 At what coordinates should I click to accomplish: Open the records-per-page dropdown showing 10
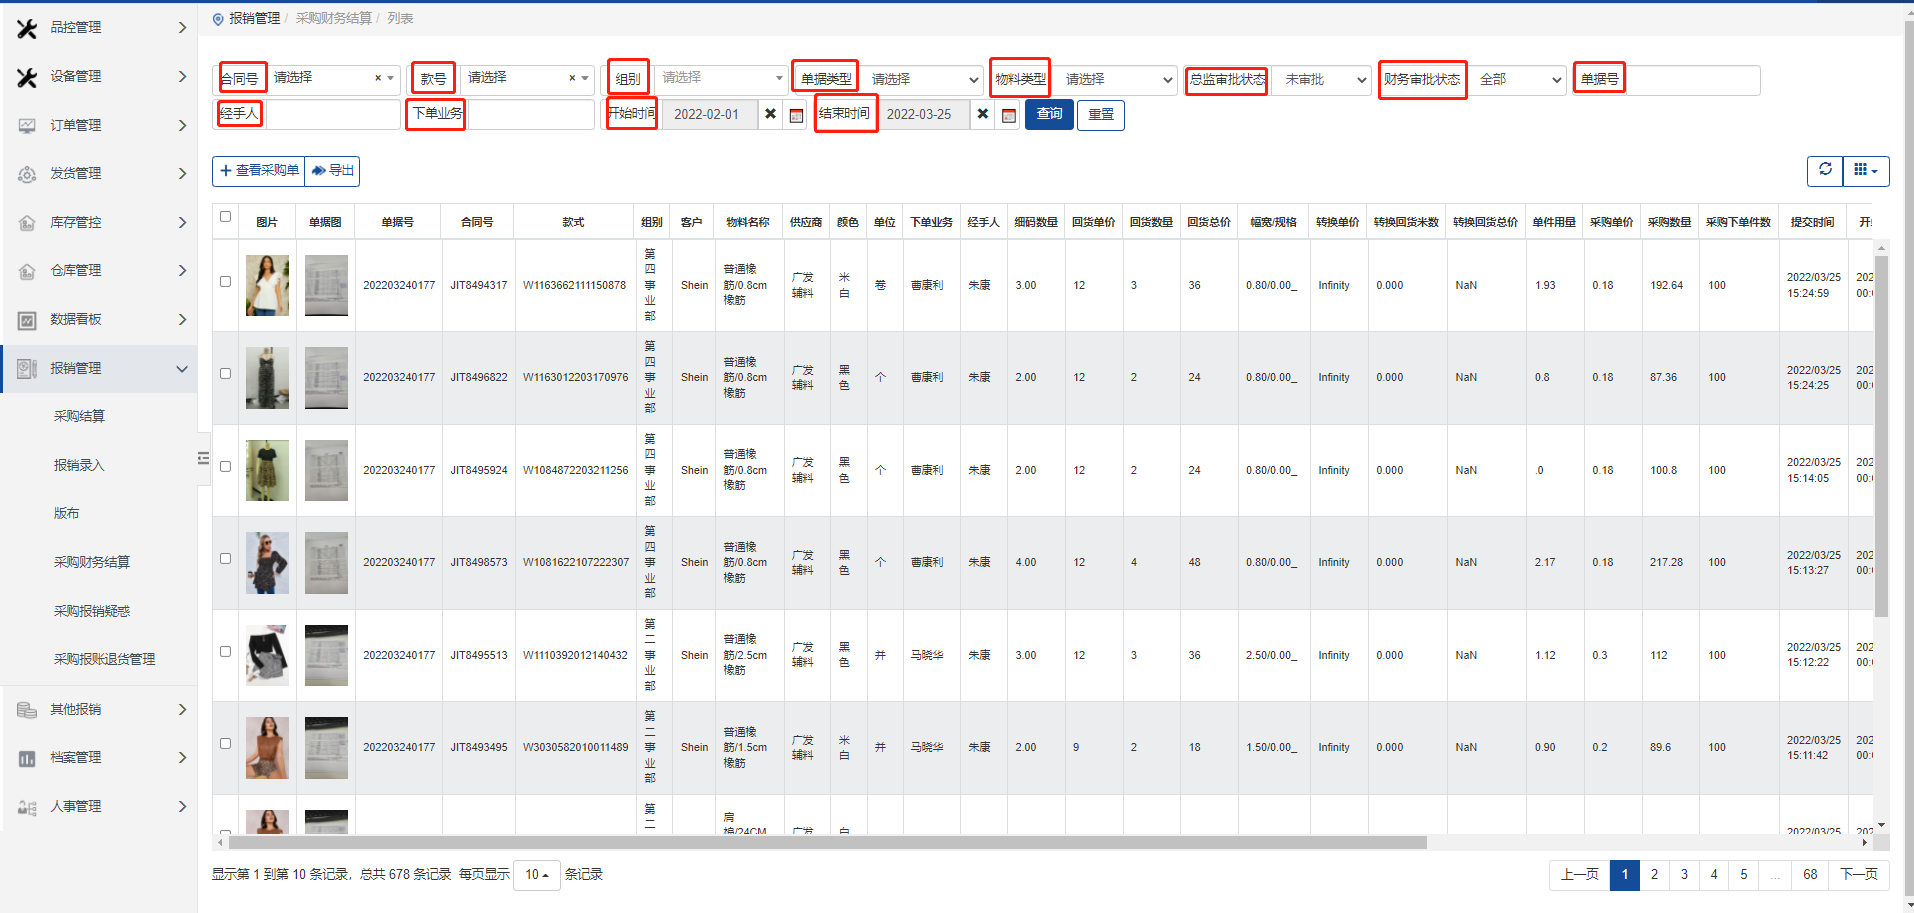point(537,875)
